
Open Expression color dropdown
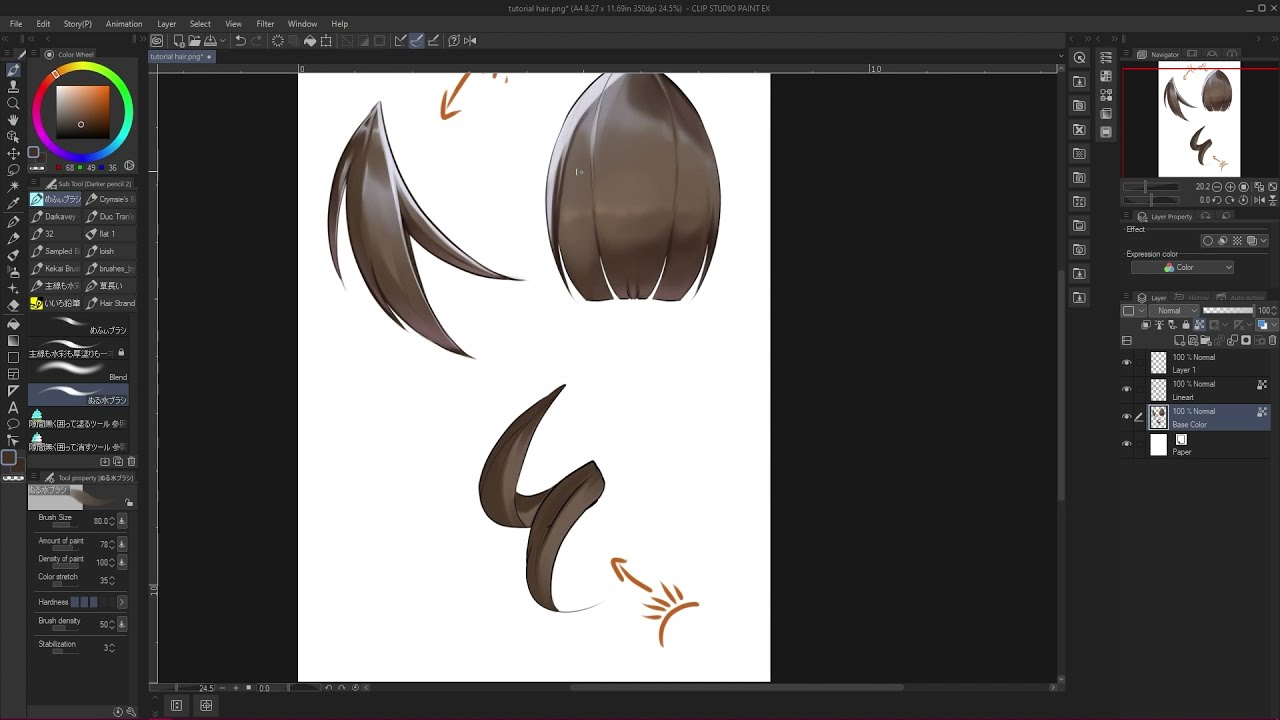(x=1184, y=268)
